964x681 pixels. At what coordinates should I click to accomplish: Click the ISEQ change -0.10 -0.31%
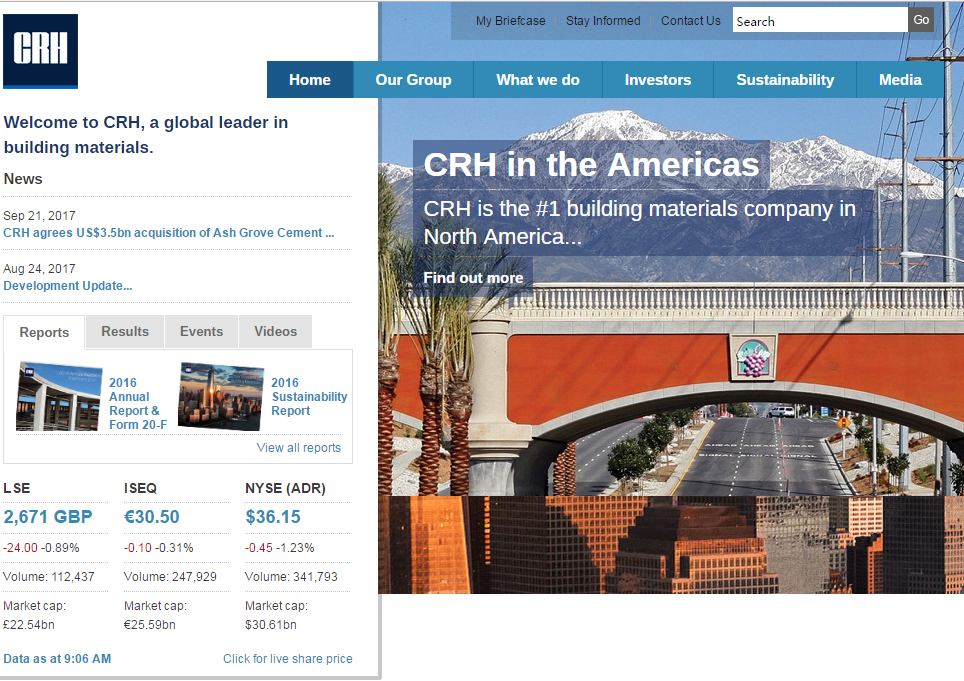click(x=159, y=548)
